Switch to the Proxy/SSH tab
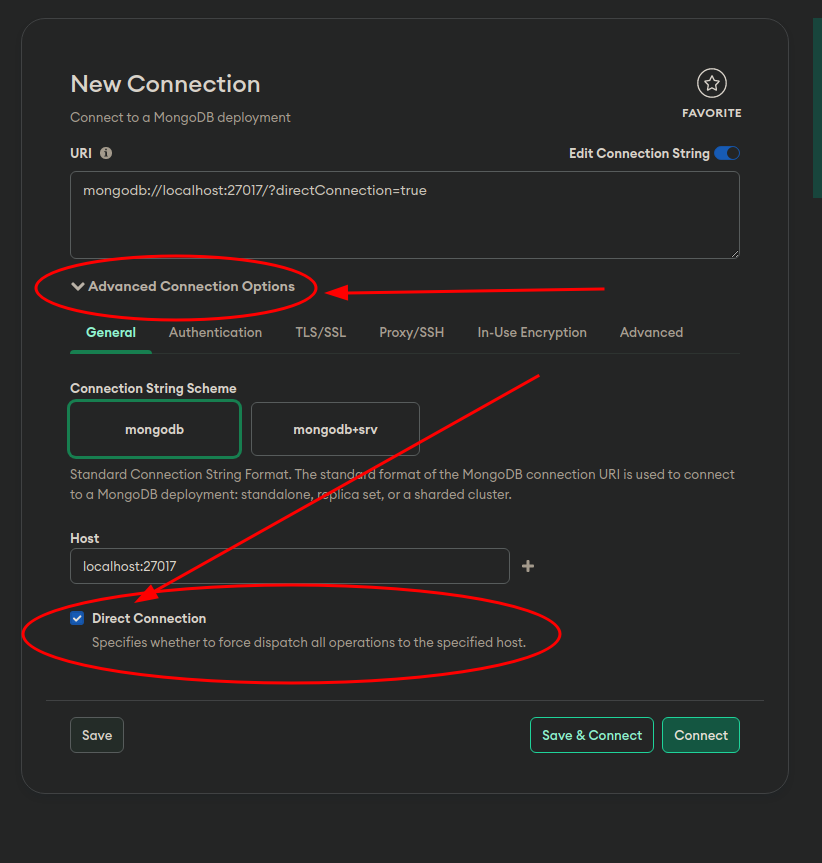 click(x=411, y=332)
